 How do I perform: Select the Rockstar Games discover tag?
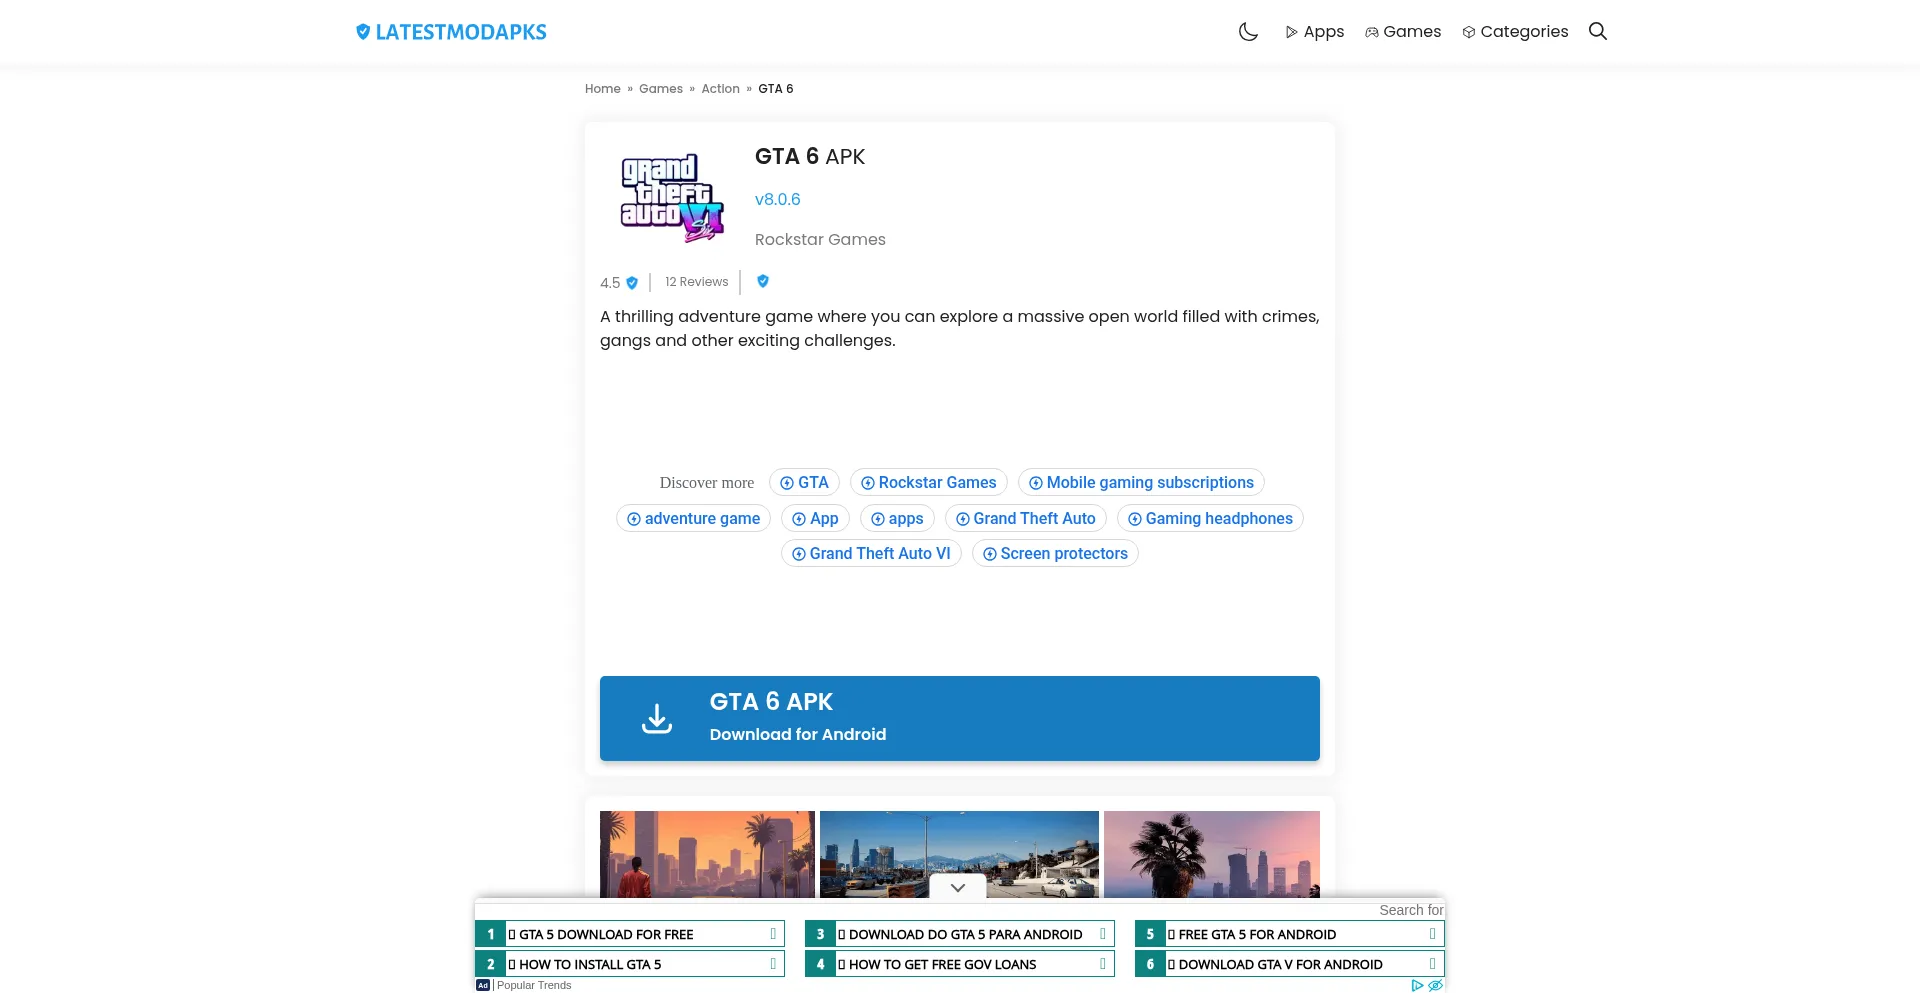click(928, 483)
